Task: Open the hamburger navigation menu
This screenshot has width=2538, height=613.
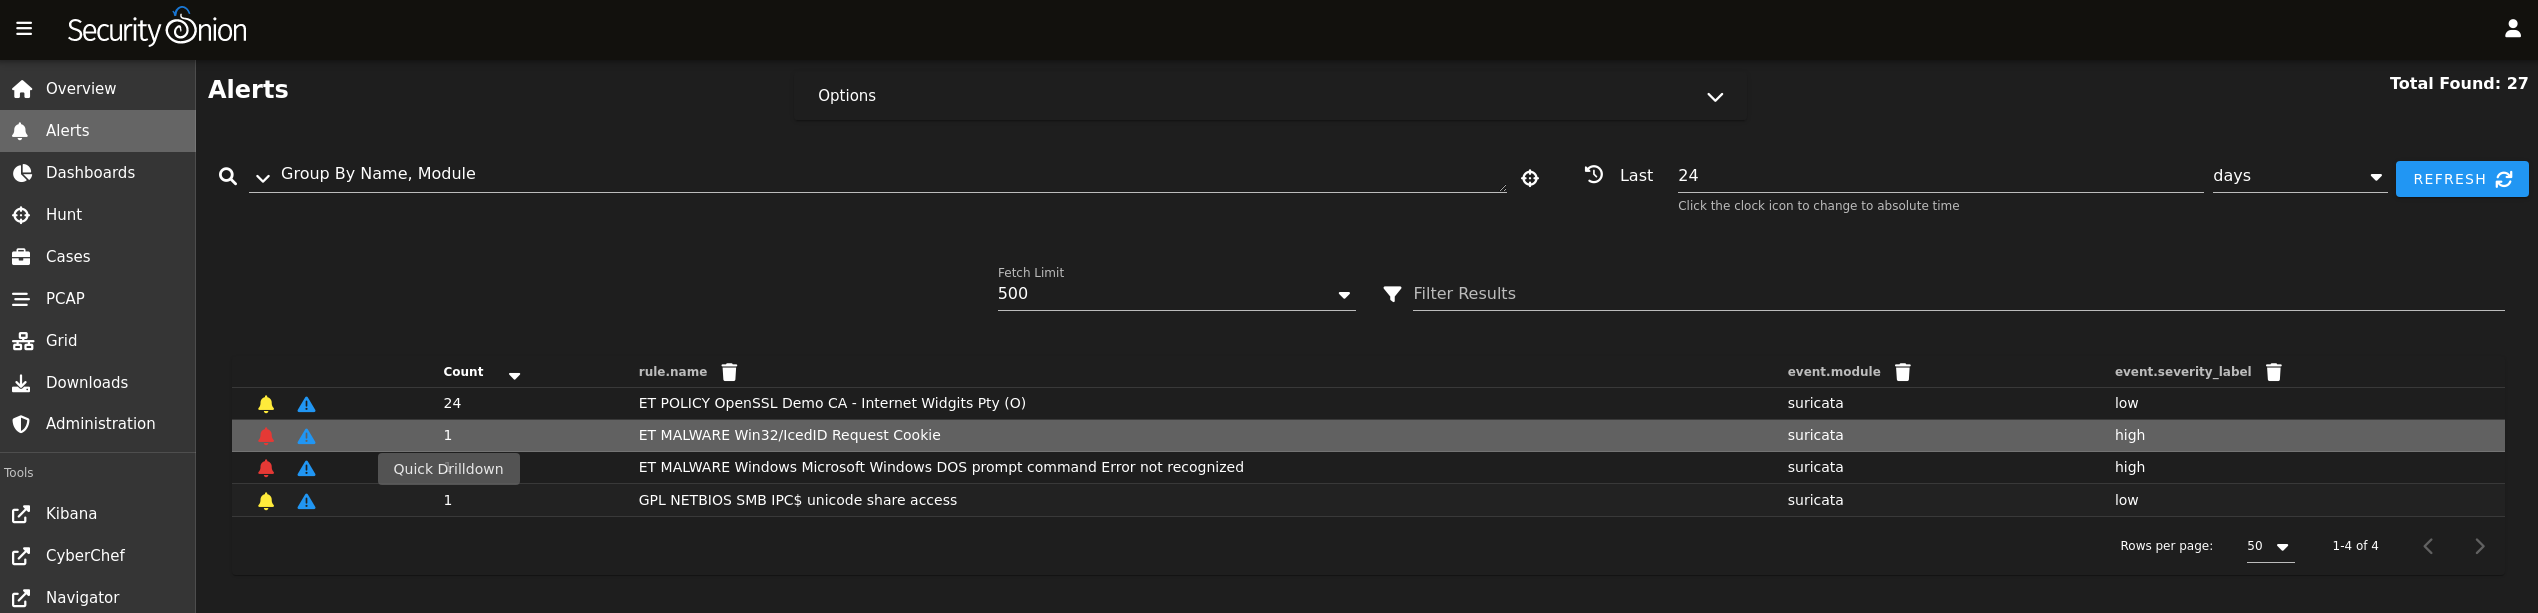Action: click(x=24, y=29)
